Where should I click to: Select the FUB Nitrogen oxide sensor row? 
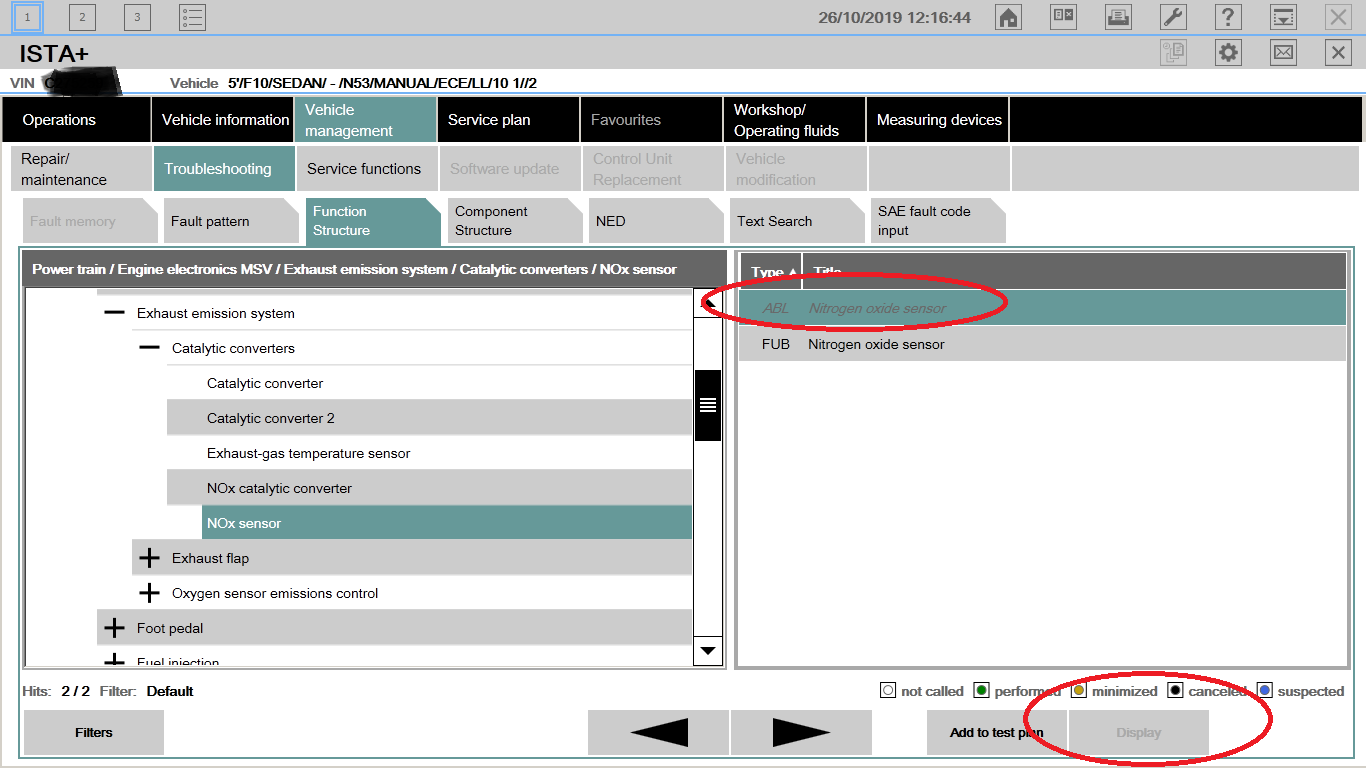pyautogui.click(x=1040, y=344)
